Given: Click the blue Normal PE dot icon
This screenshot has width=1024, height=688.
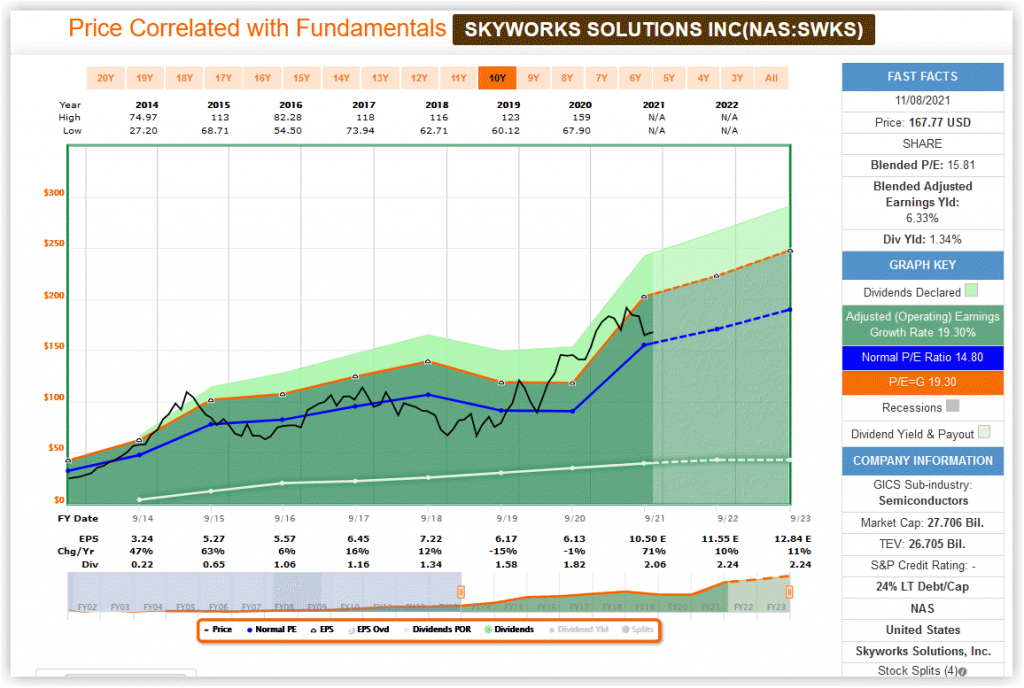Looking at the screenshot, I should [x=250, y=630].
